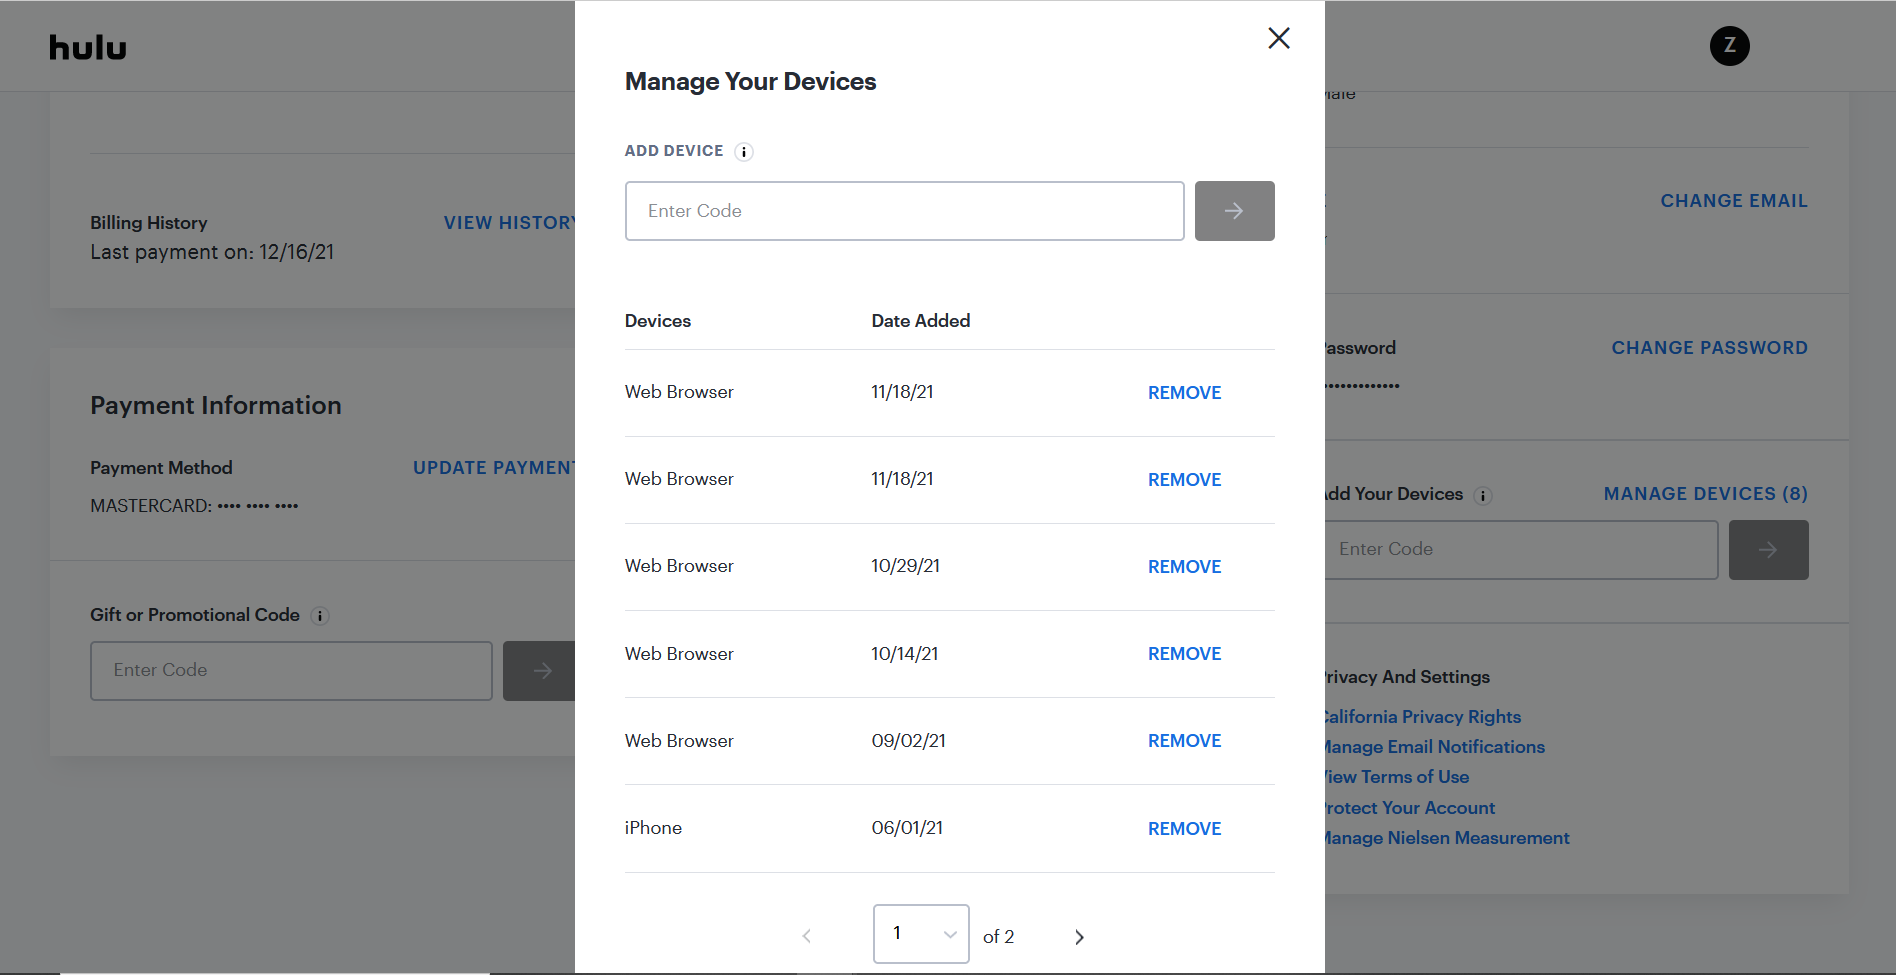The image size is (1896, 975).
Task: Go to previous page of devices
Action: tap(807, 937)
